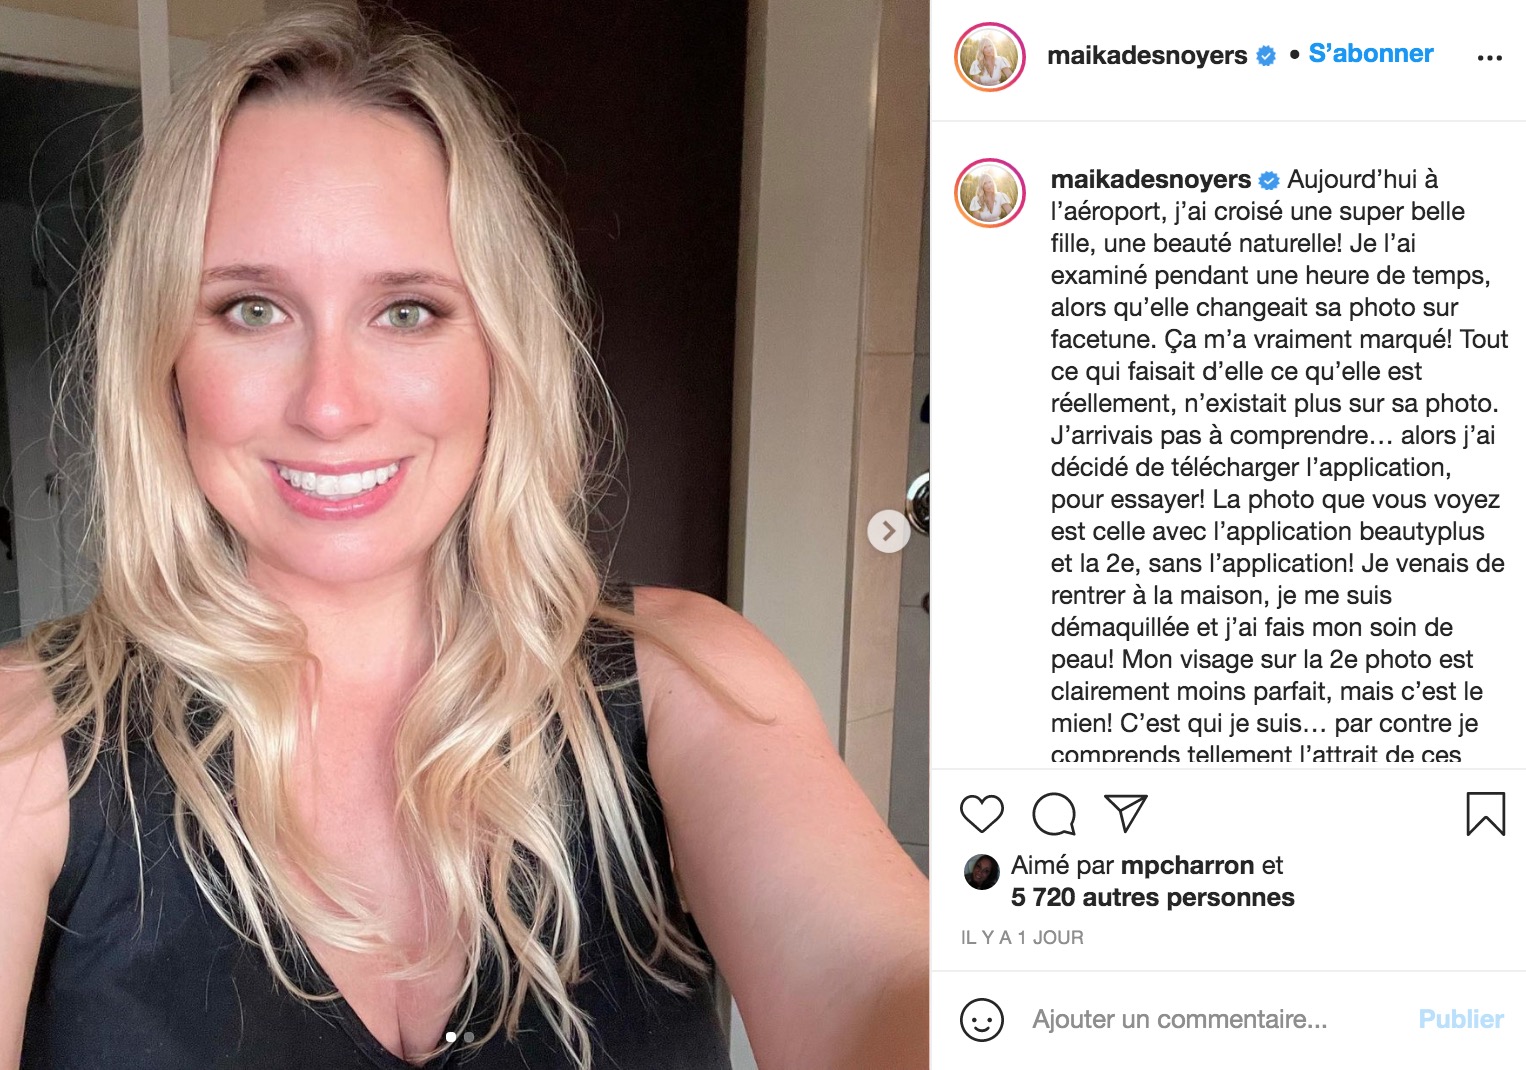View 5 720 autres personnes likes list
The image size is (1526, 1070).
tap(1152, 898)
